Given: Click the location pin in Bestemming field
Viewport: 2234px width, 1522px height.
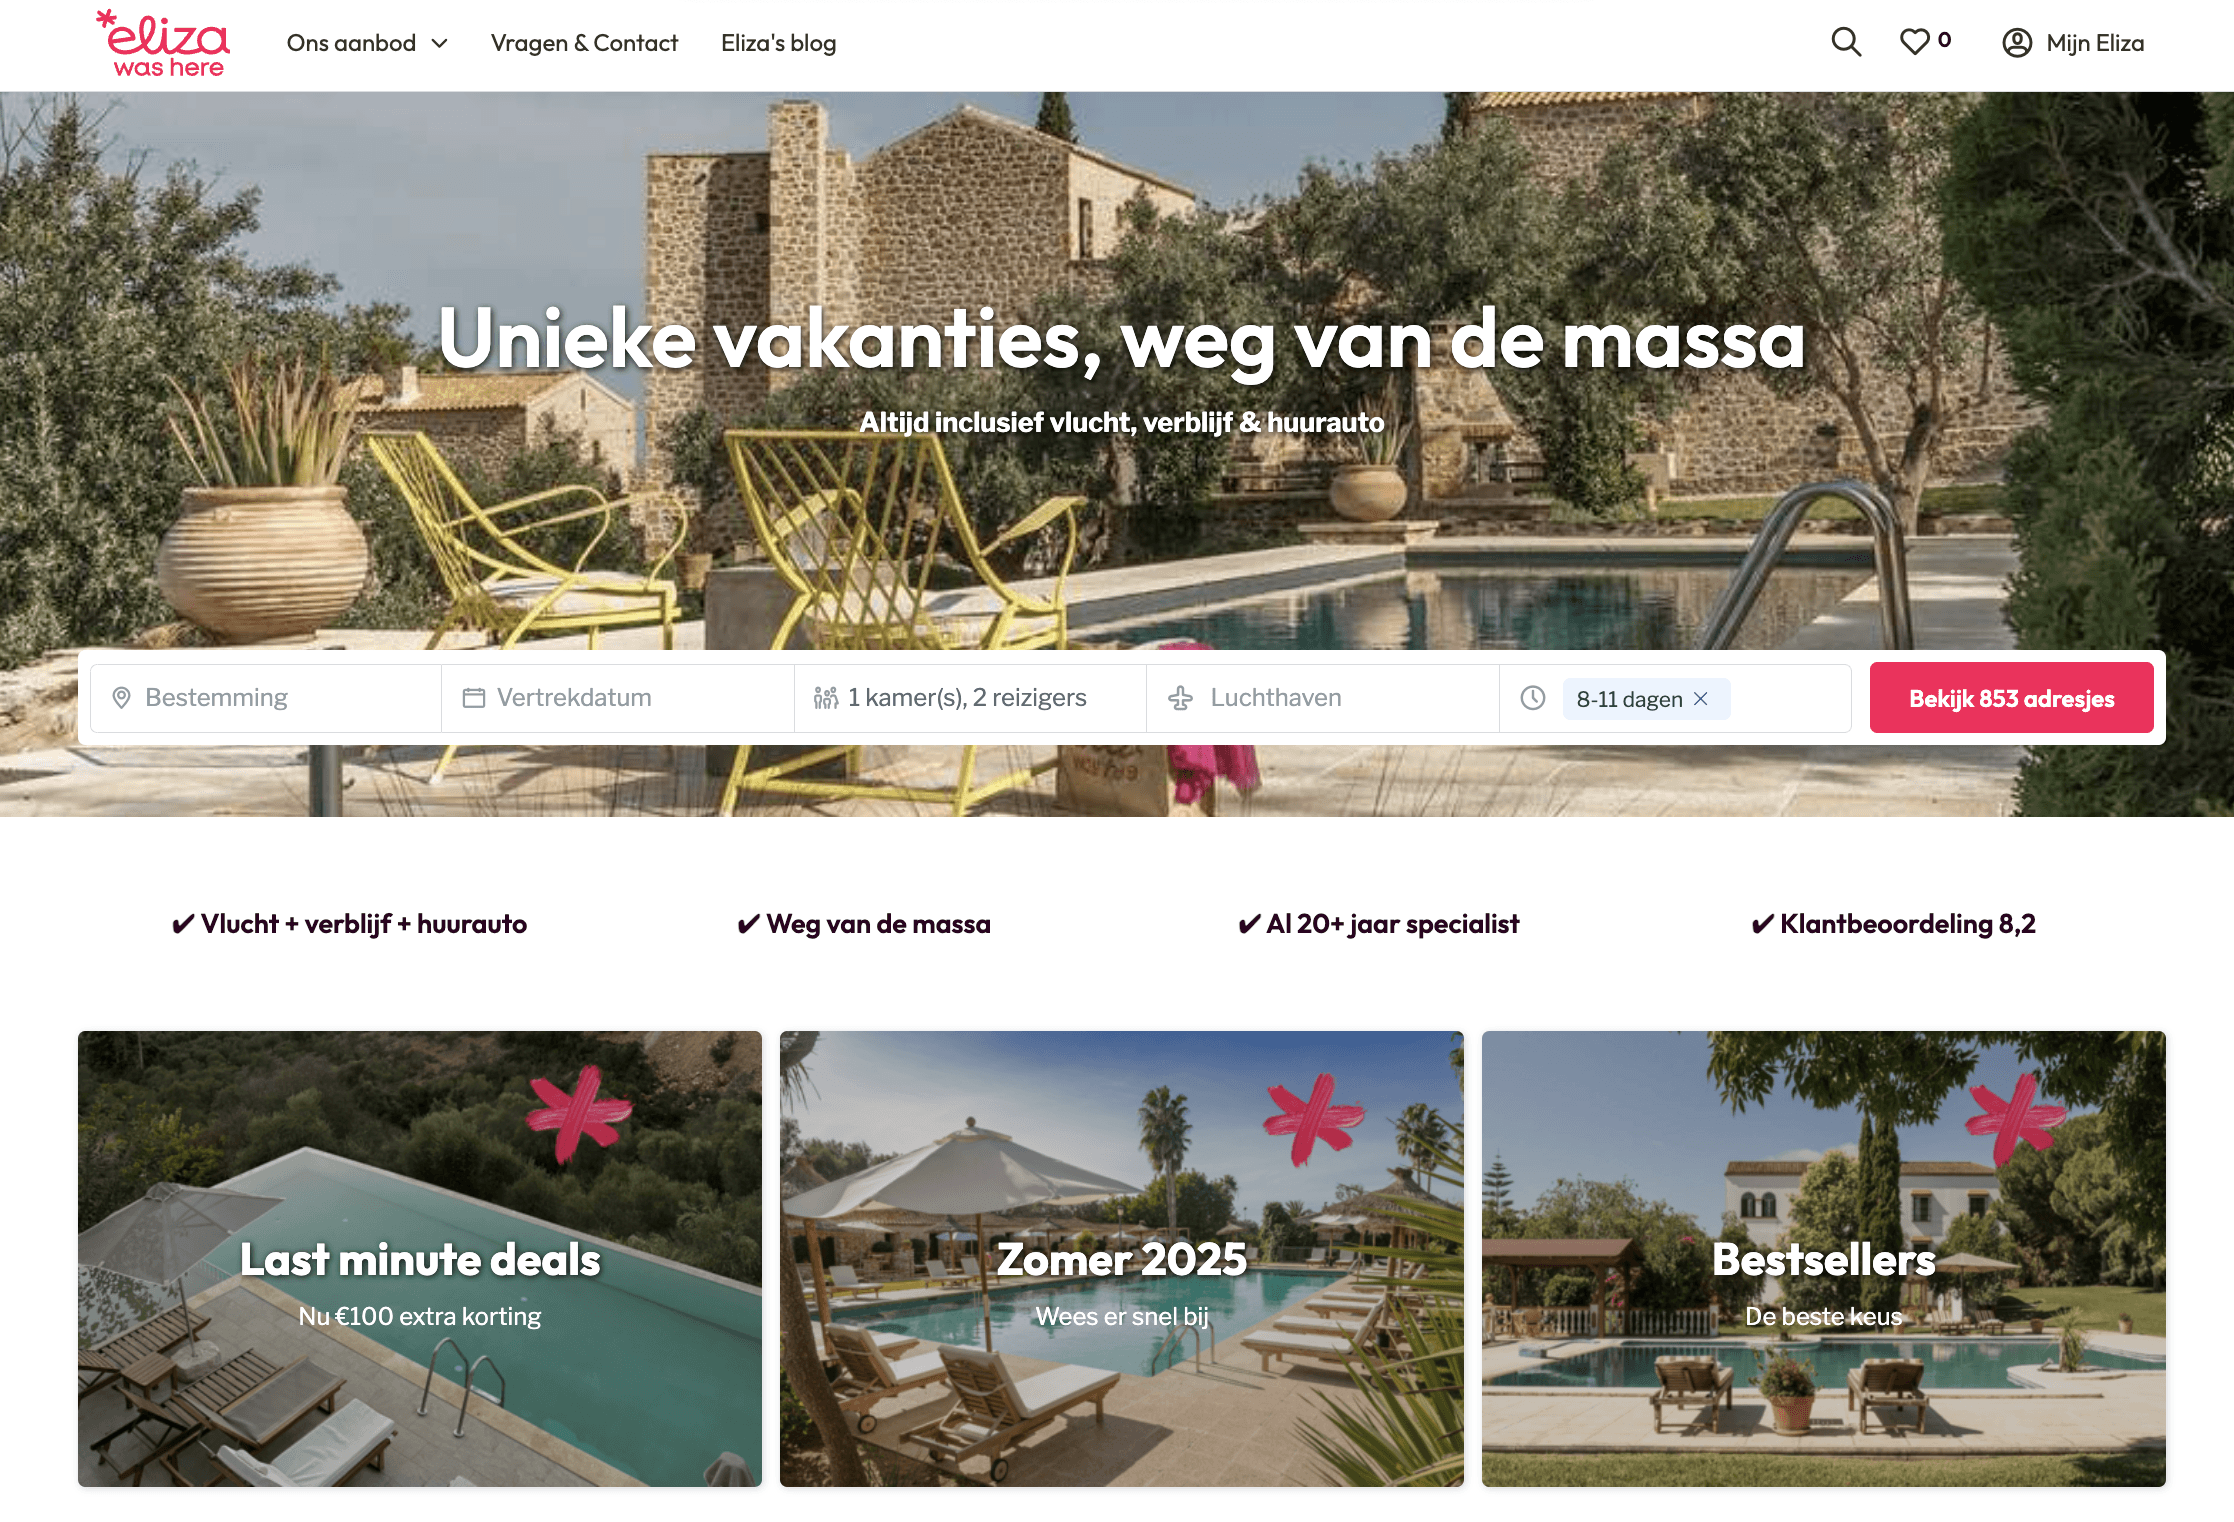Looking at the screenshot, I should (121, 698).
